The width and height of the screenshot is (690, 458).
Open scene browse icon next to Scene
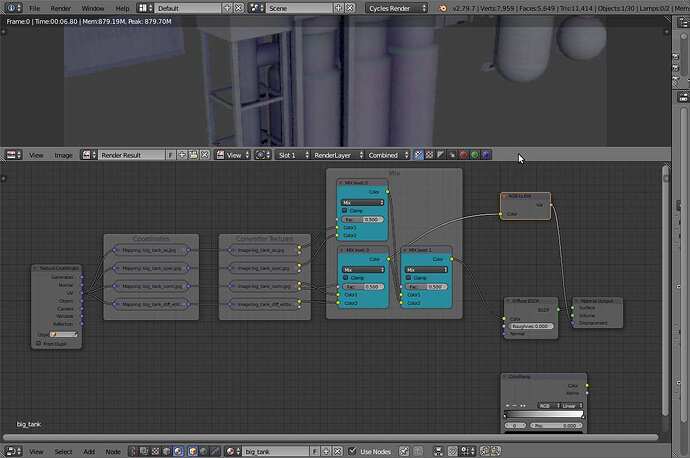[257, 8]
